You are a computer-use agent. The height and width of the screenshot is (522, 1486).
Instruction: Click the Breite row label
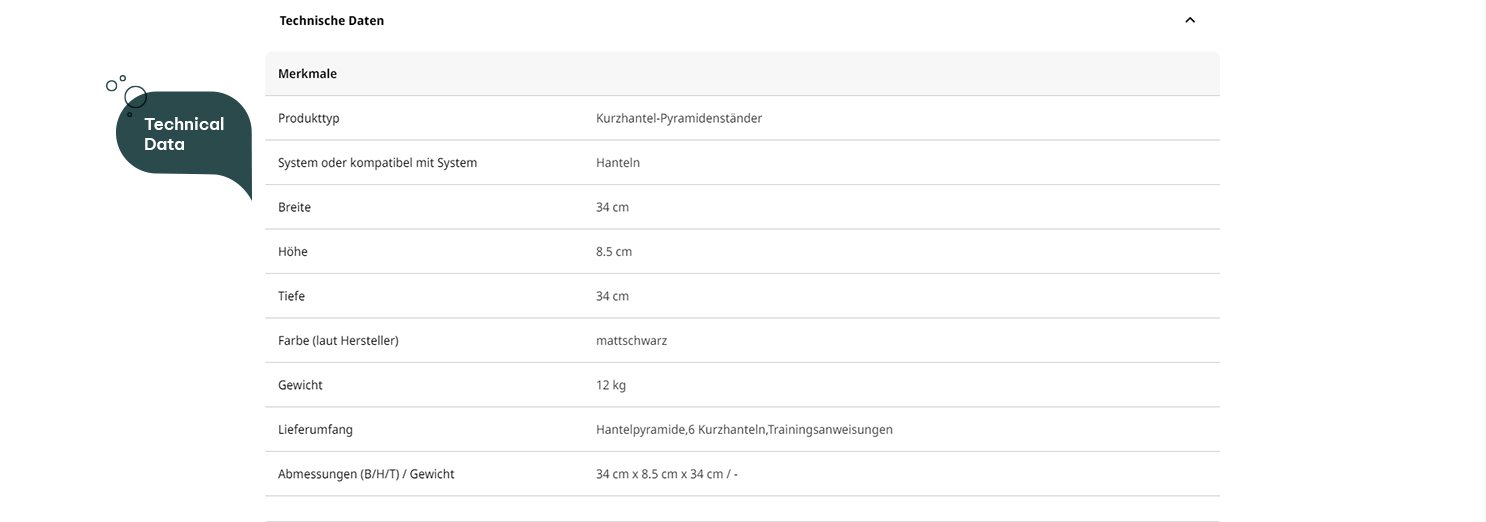[294, 207]
